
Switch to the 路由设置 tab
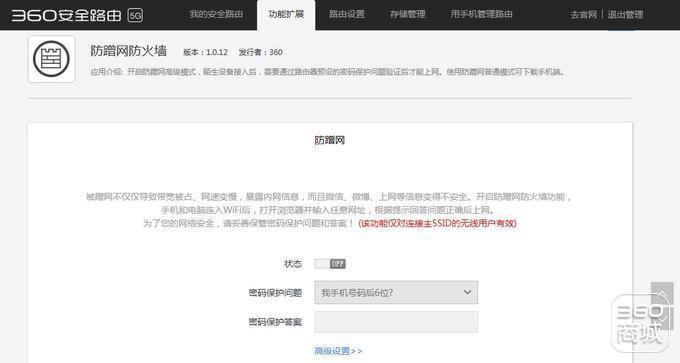[347, 14]
